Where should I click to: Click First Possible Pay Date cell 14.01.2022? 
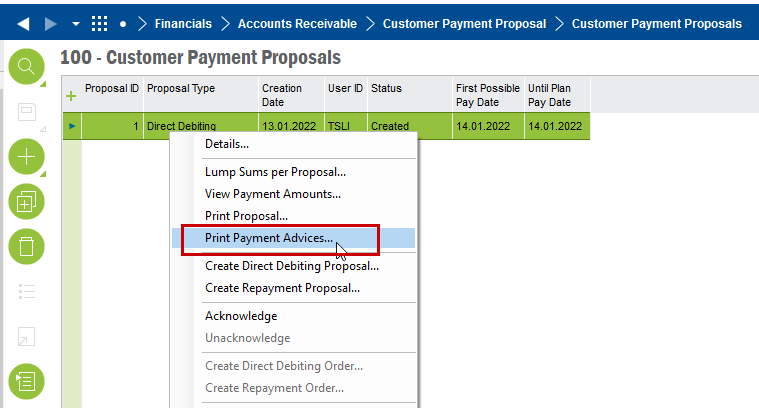pos(488,126)
